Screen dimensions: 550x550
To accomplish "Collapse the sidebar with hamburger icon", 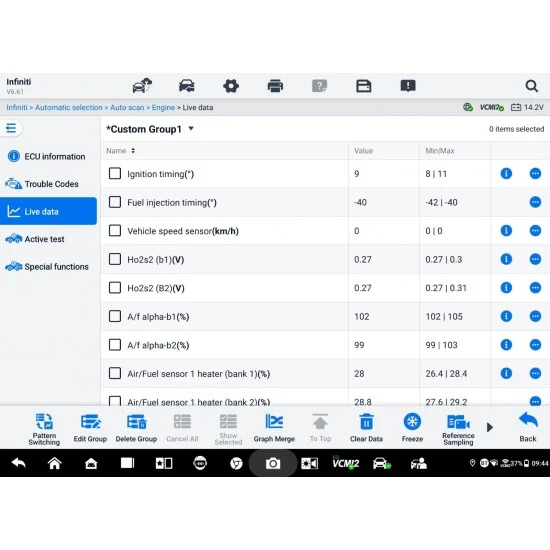I will click(11, 128).
